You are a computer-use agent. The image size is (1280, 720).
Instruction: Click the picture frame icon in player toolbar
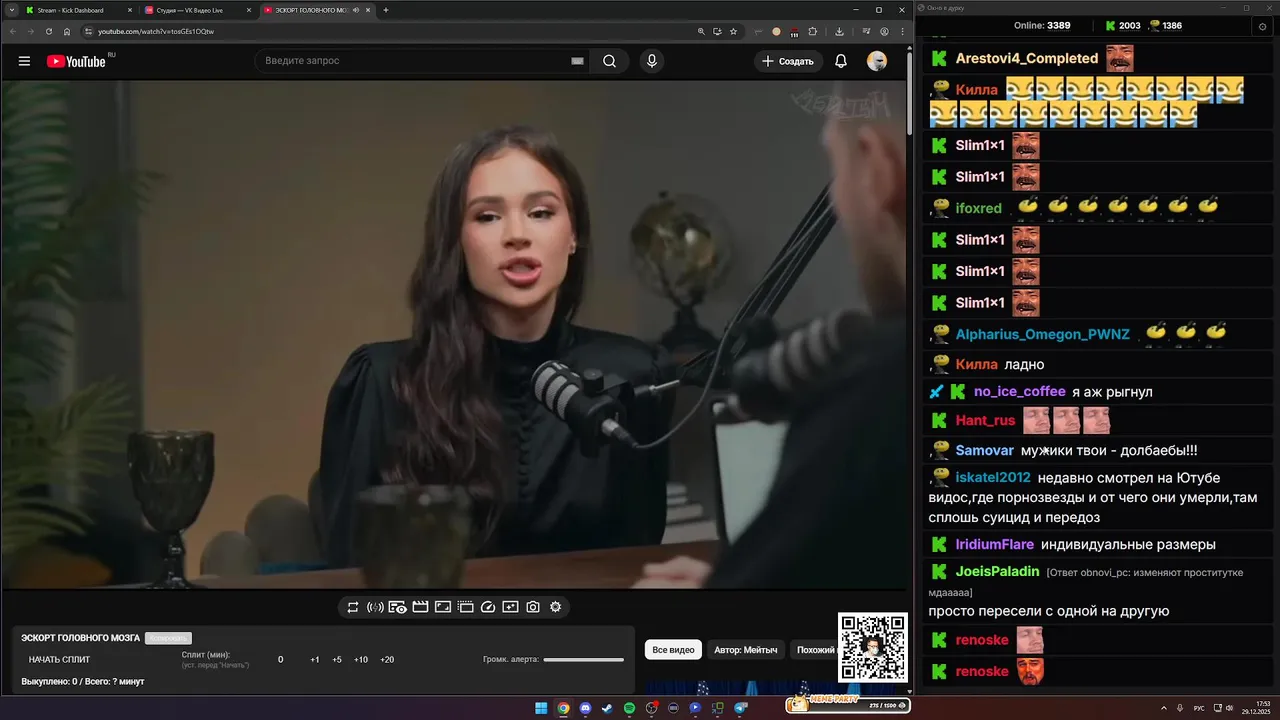pos(442,607)
